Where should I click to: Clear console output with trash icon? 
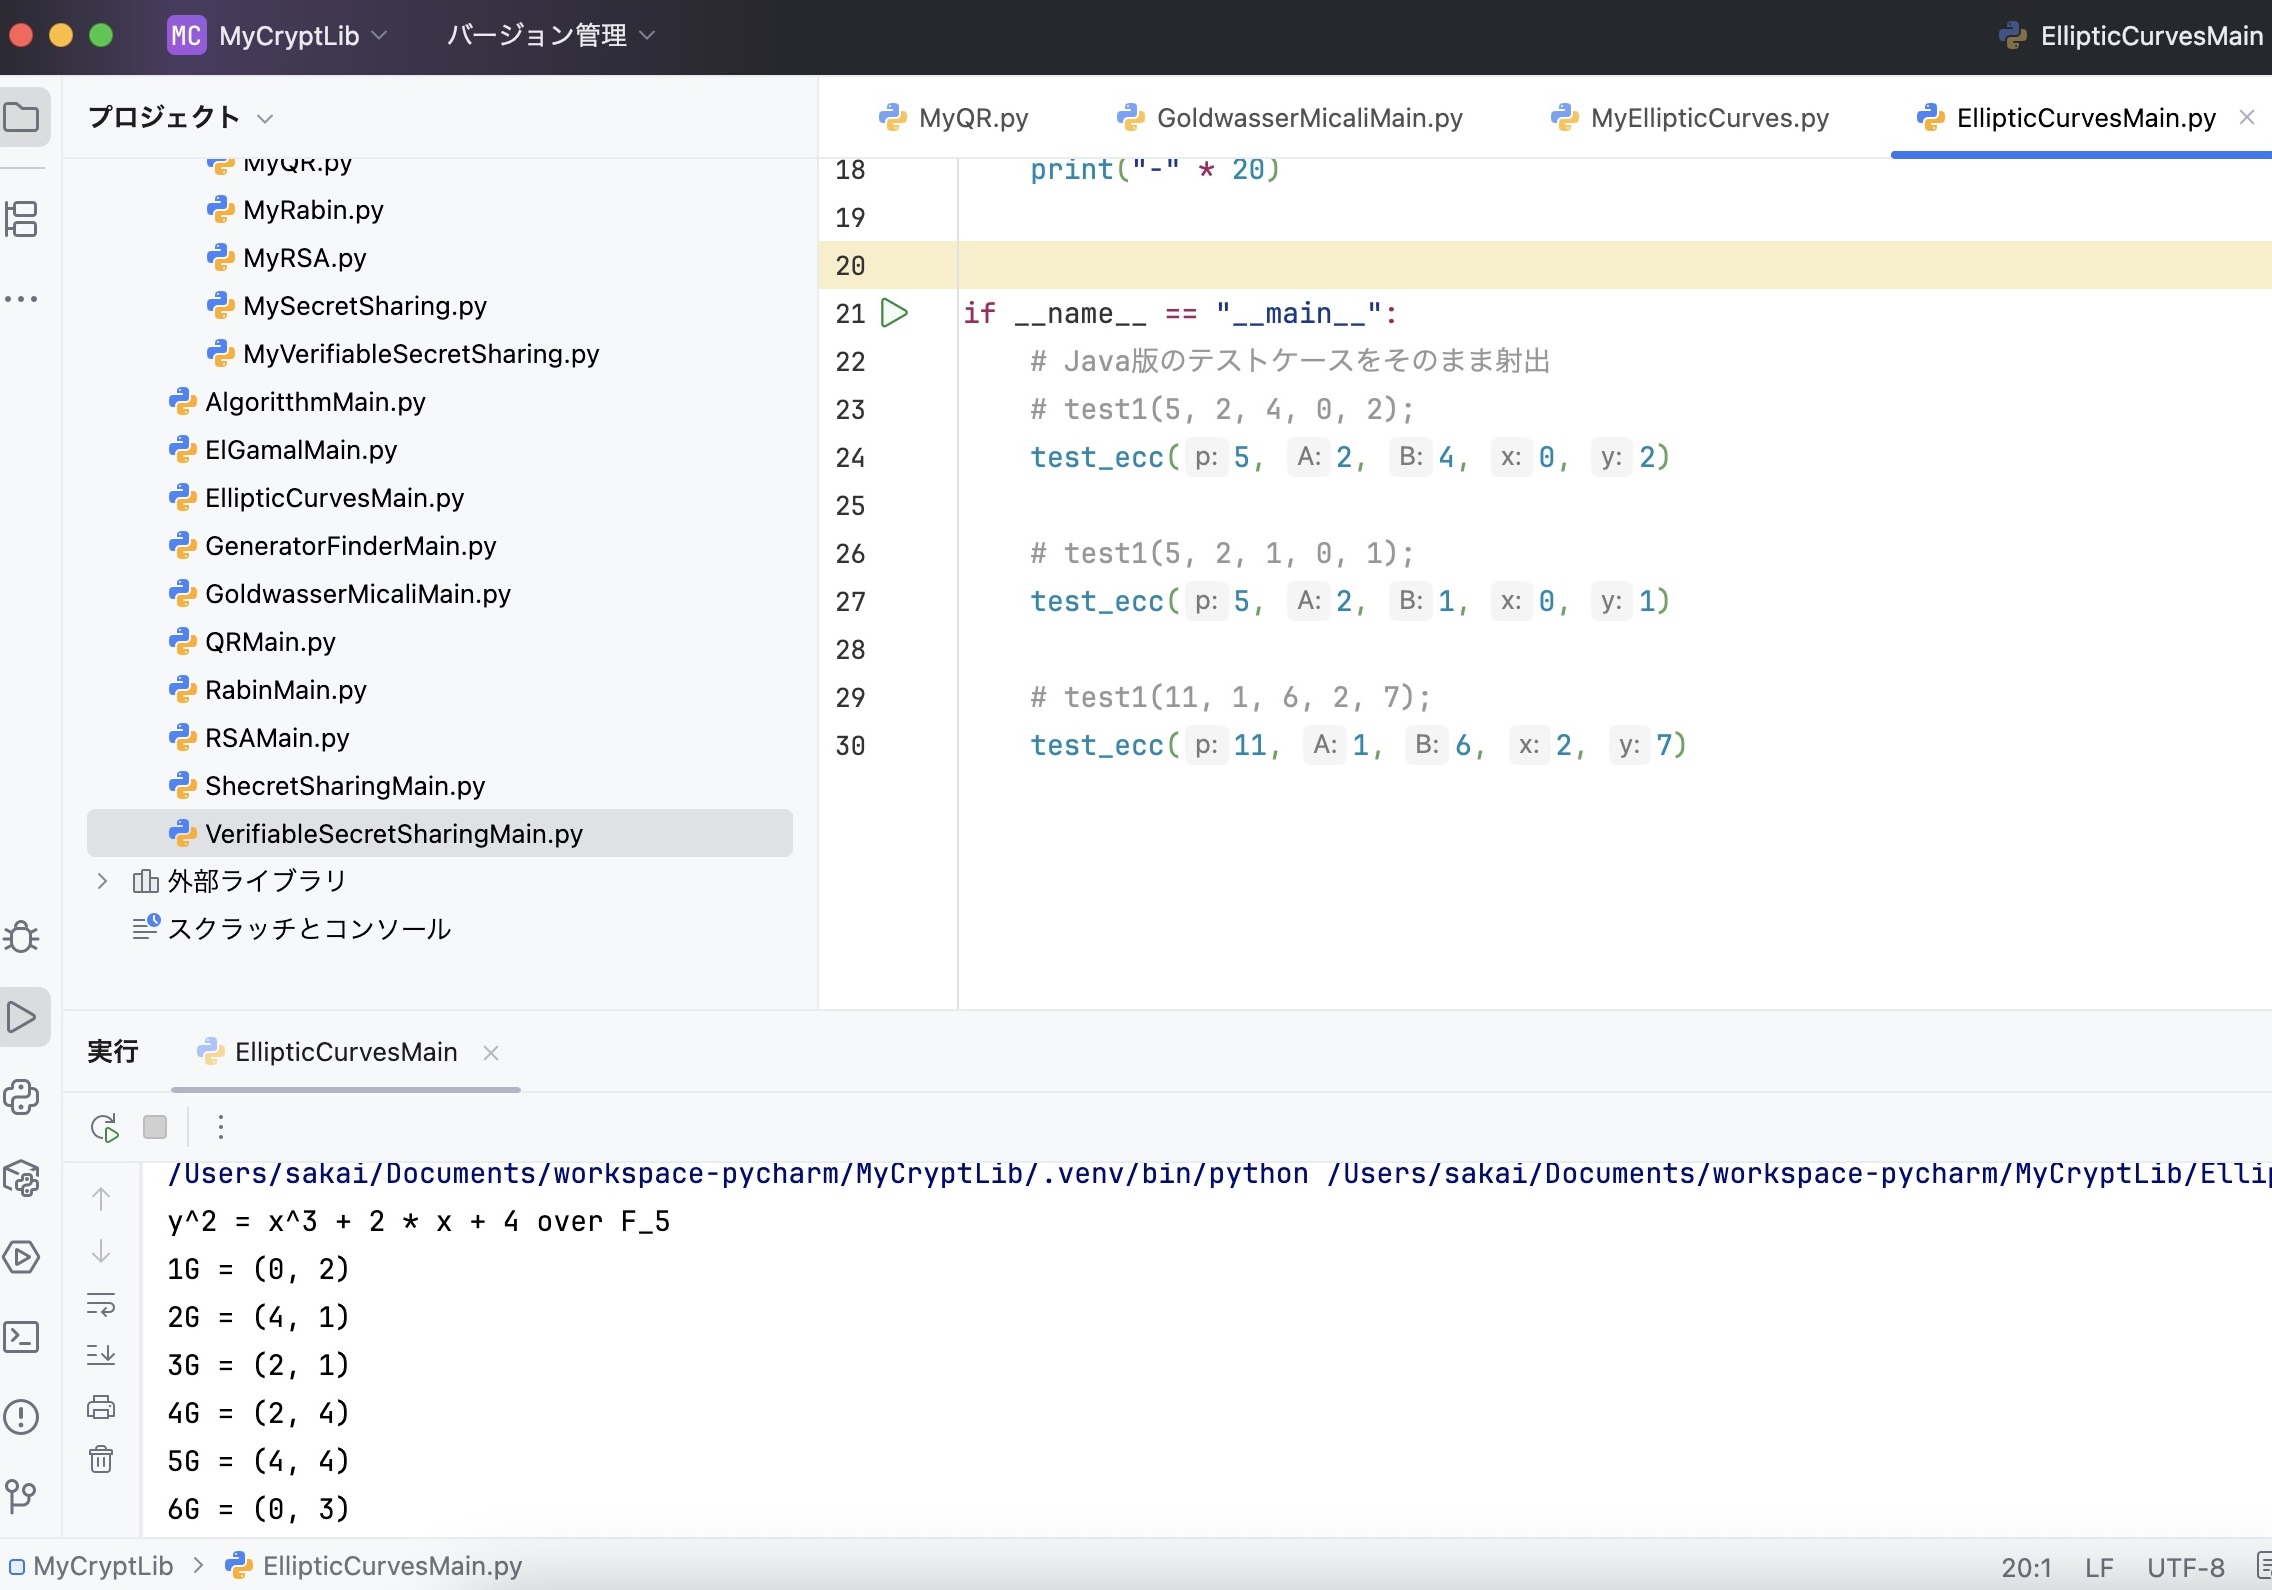101,1460
